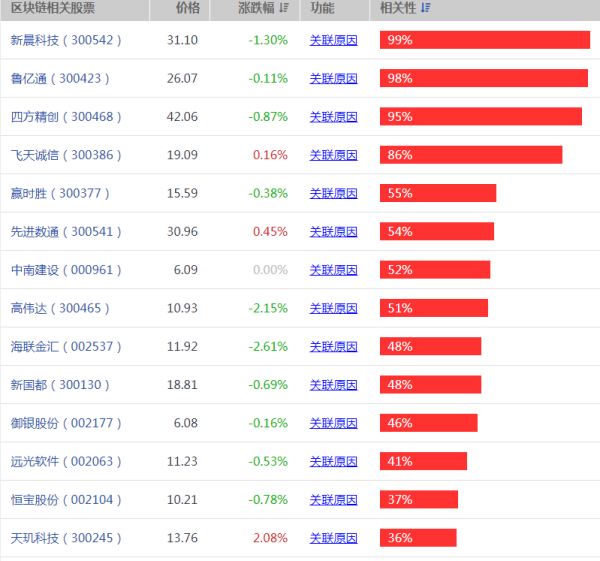600x561 pixels.
Task: Click the 41% correlation bar for 远光软件
Action: [423, 461]
